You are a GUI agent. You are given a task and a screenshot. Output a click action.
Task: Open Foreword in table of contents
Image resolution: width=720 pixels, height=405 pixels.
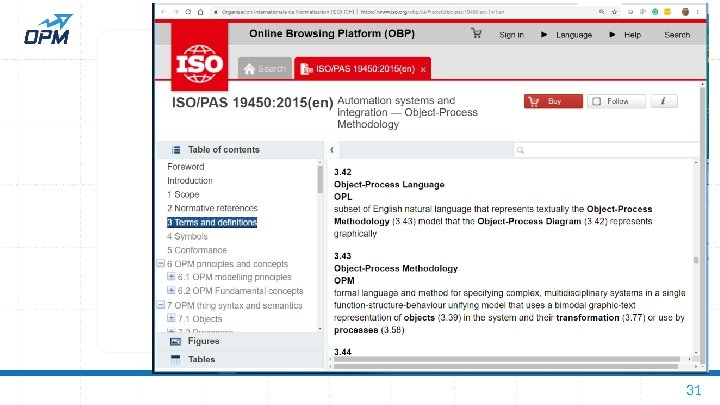coord(186,167)
